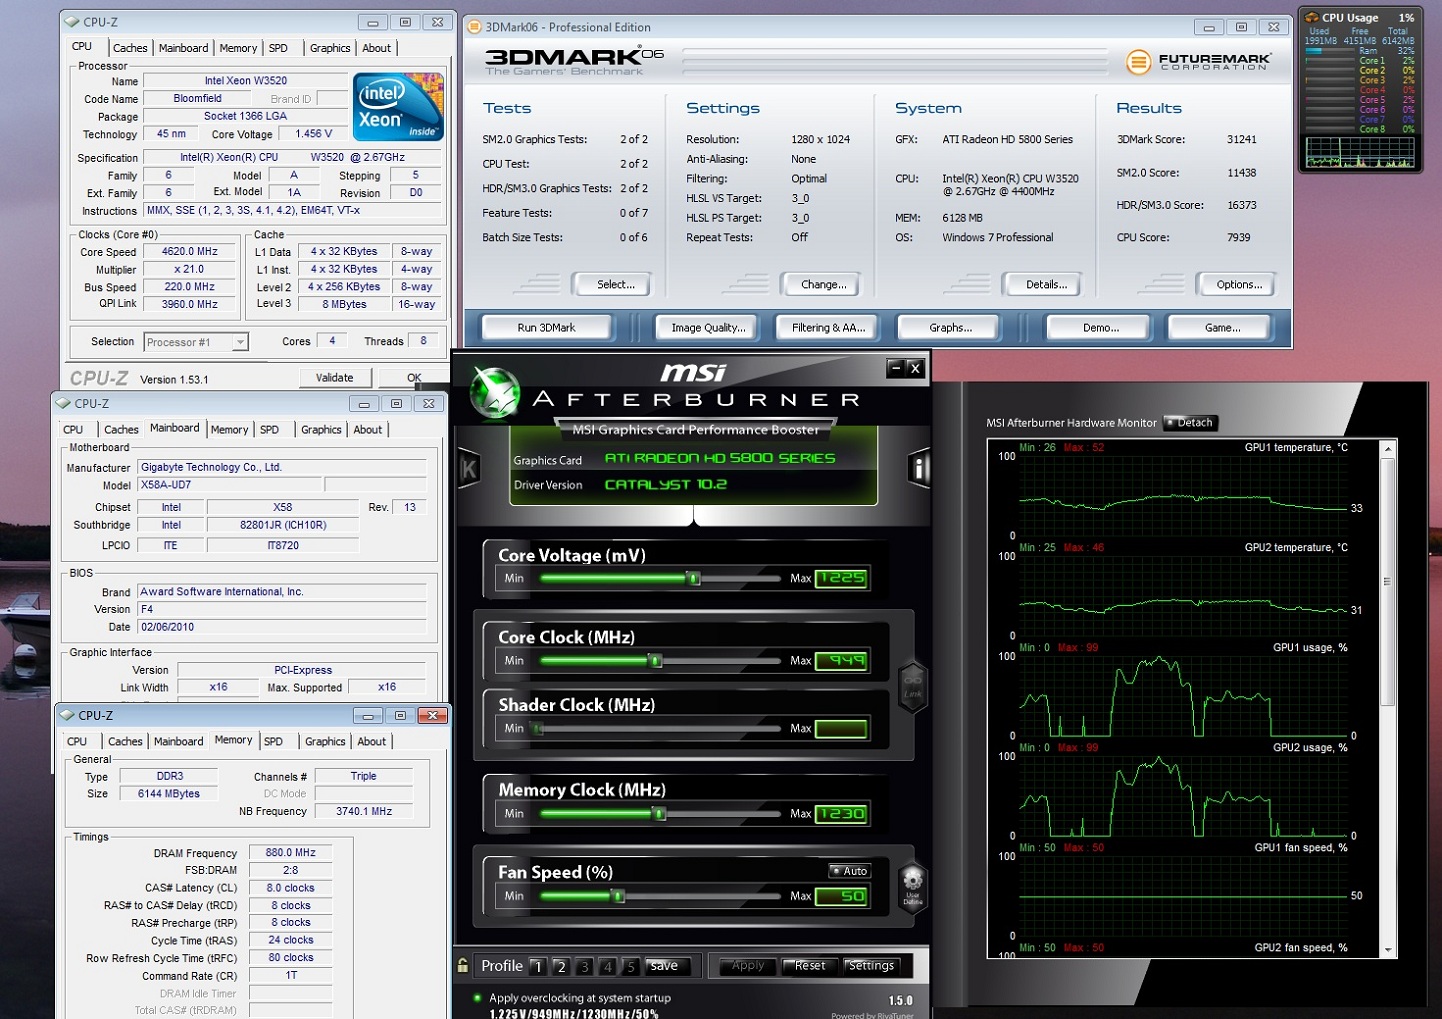Click the Intel Xeon inside logo
Viewport: 1442px width, 1019px height.
click(398, 107)
